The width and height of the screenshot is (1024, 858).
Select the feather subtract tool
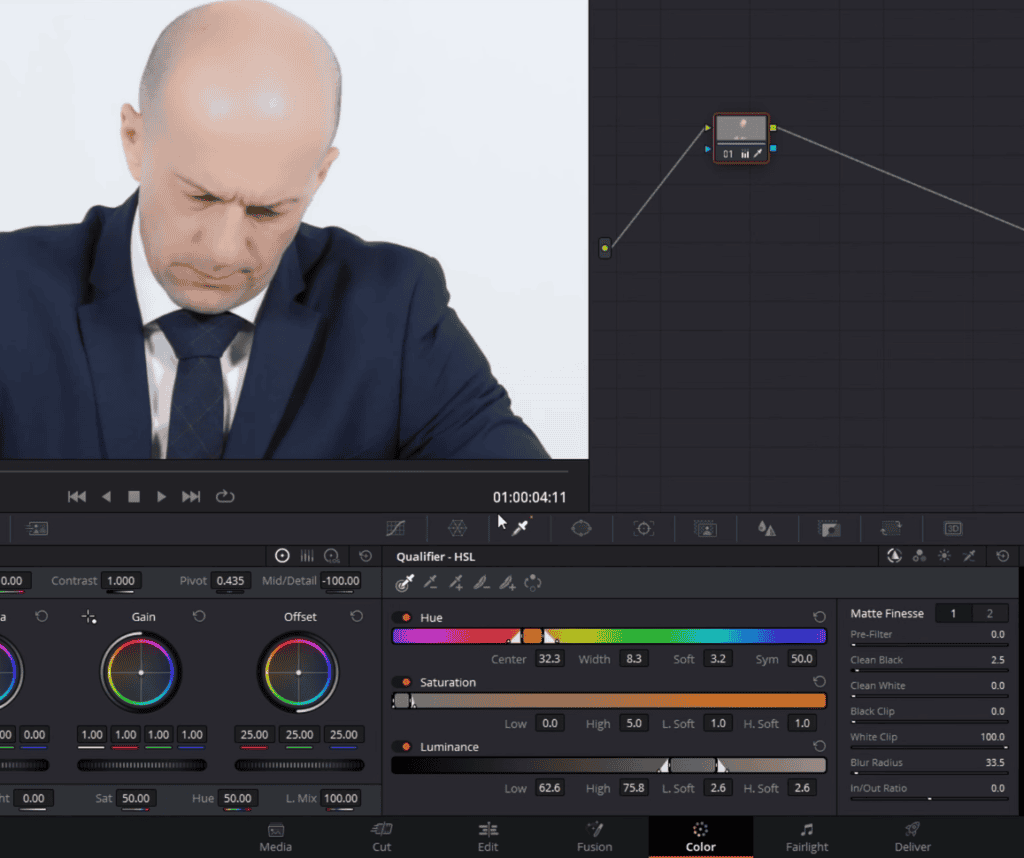(481, 582)
